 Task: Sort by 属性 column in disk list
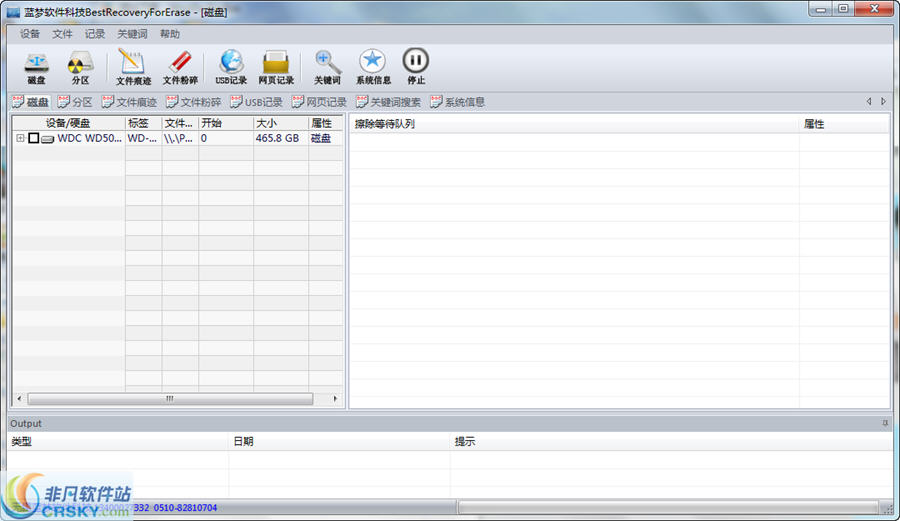[x=325, y=123]
